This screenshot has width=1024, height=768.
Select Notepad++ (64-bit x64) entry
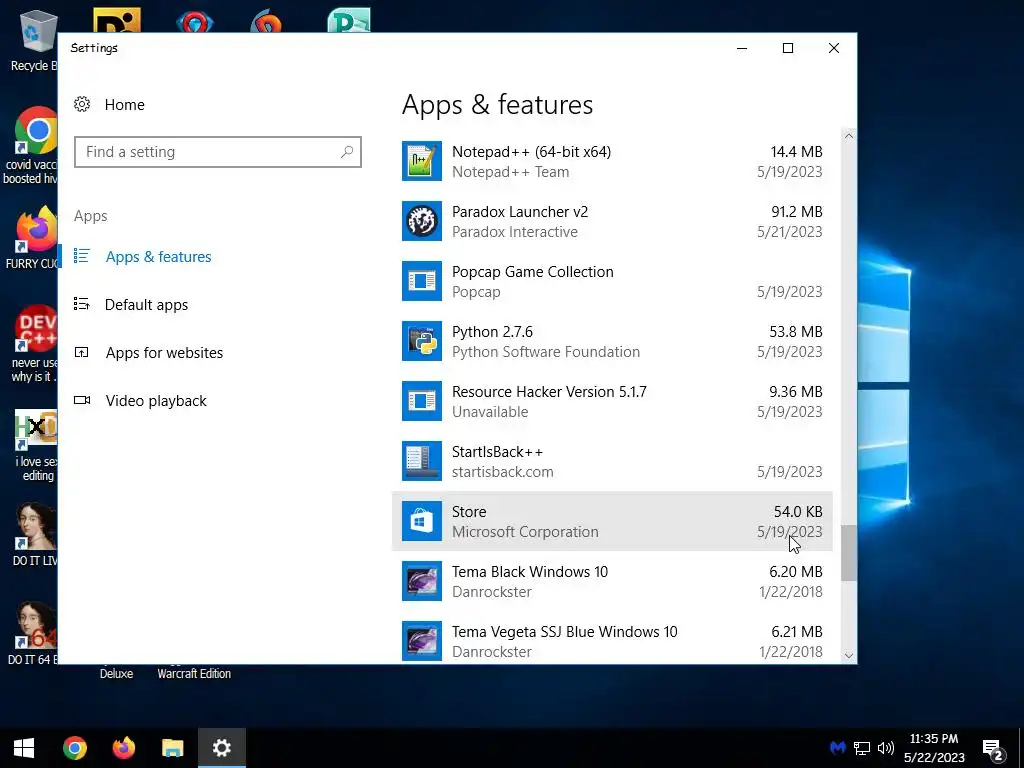pyautogui.click(x=612, y=161)
